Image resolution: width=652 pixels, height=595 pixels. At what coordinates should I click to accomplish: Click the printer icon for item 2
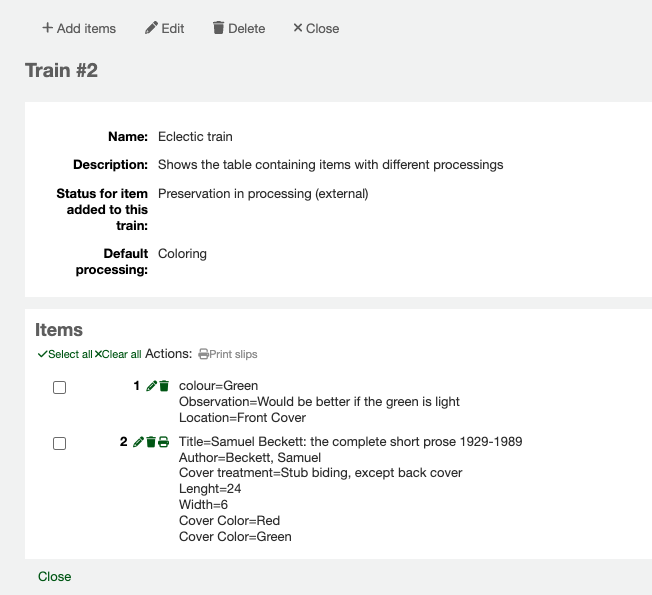click(x=164, y=442)
